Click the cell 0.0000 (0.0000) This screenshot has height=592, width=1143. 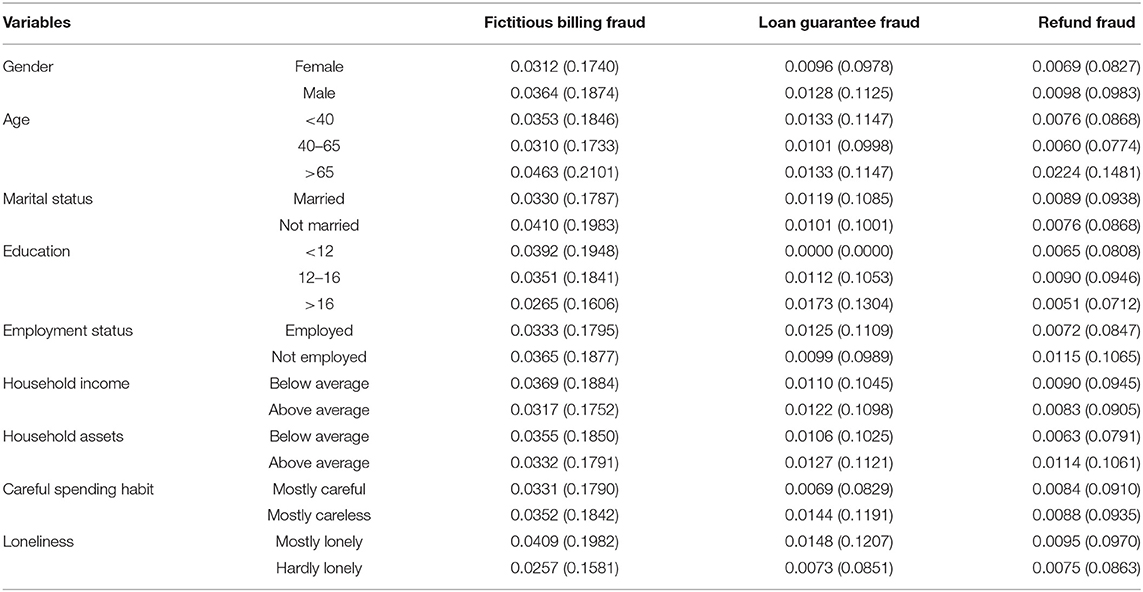[x=838, y=252]
